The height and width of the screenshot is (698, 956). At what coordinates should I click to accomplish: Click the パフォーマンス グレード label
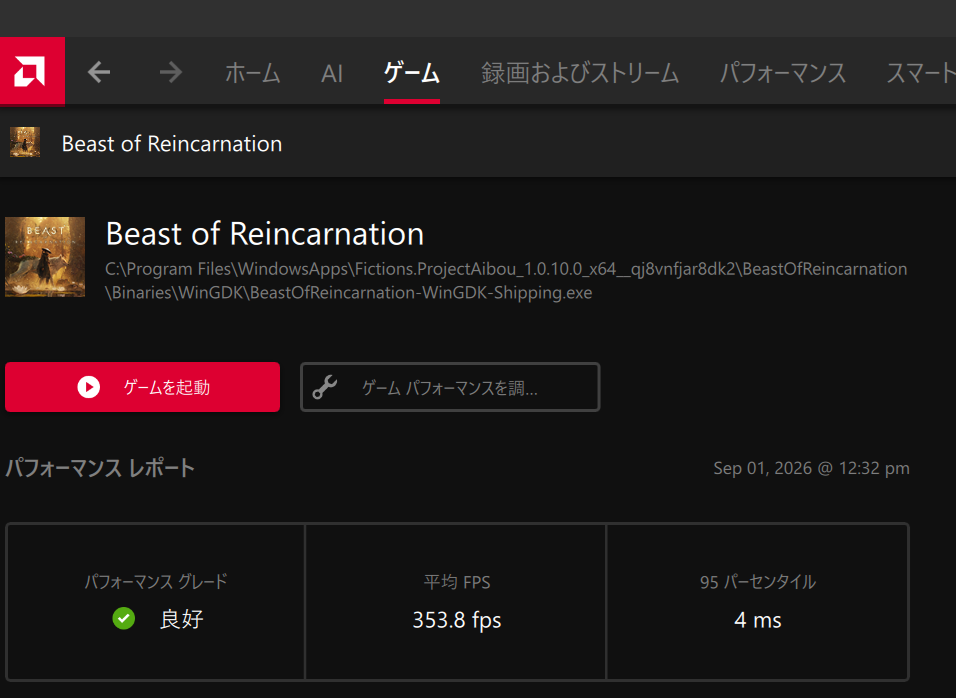[x=155, y=582]
